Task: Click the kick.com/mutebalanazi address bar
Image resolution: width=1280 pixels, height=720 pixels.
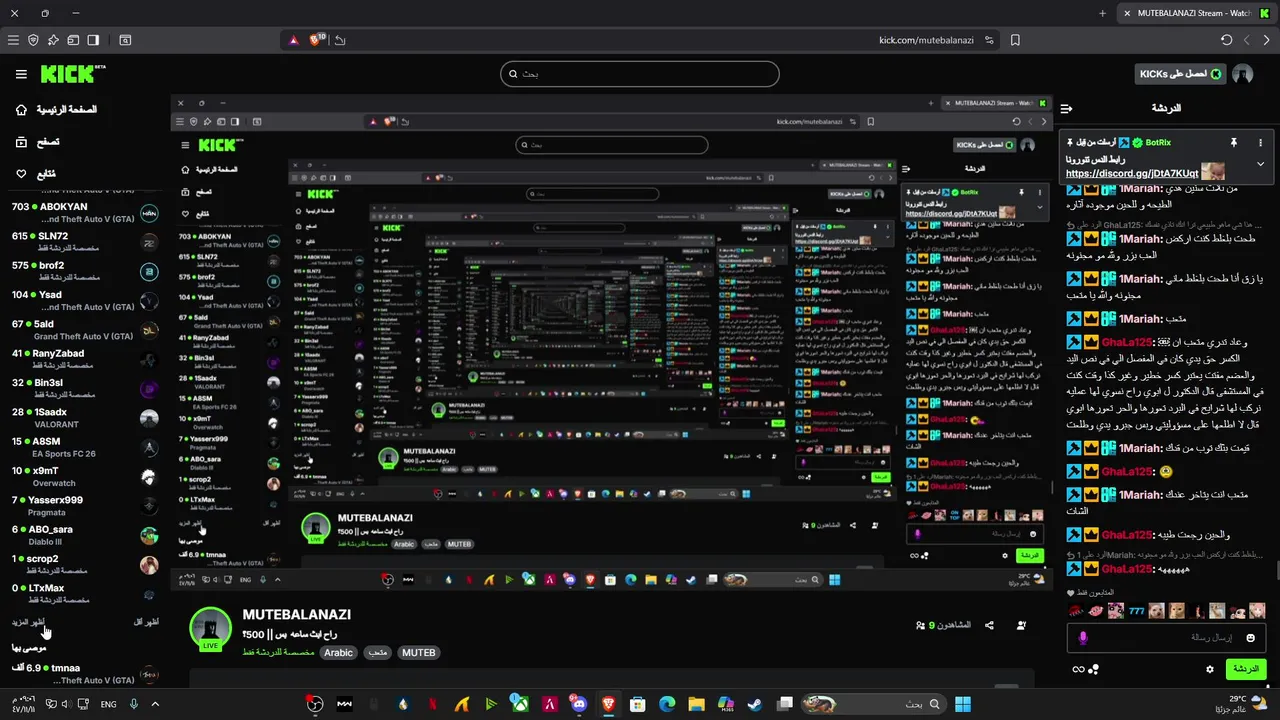Action: pos(926,40)
